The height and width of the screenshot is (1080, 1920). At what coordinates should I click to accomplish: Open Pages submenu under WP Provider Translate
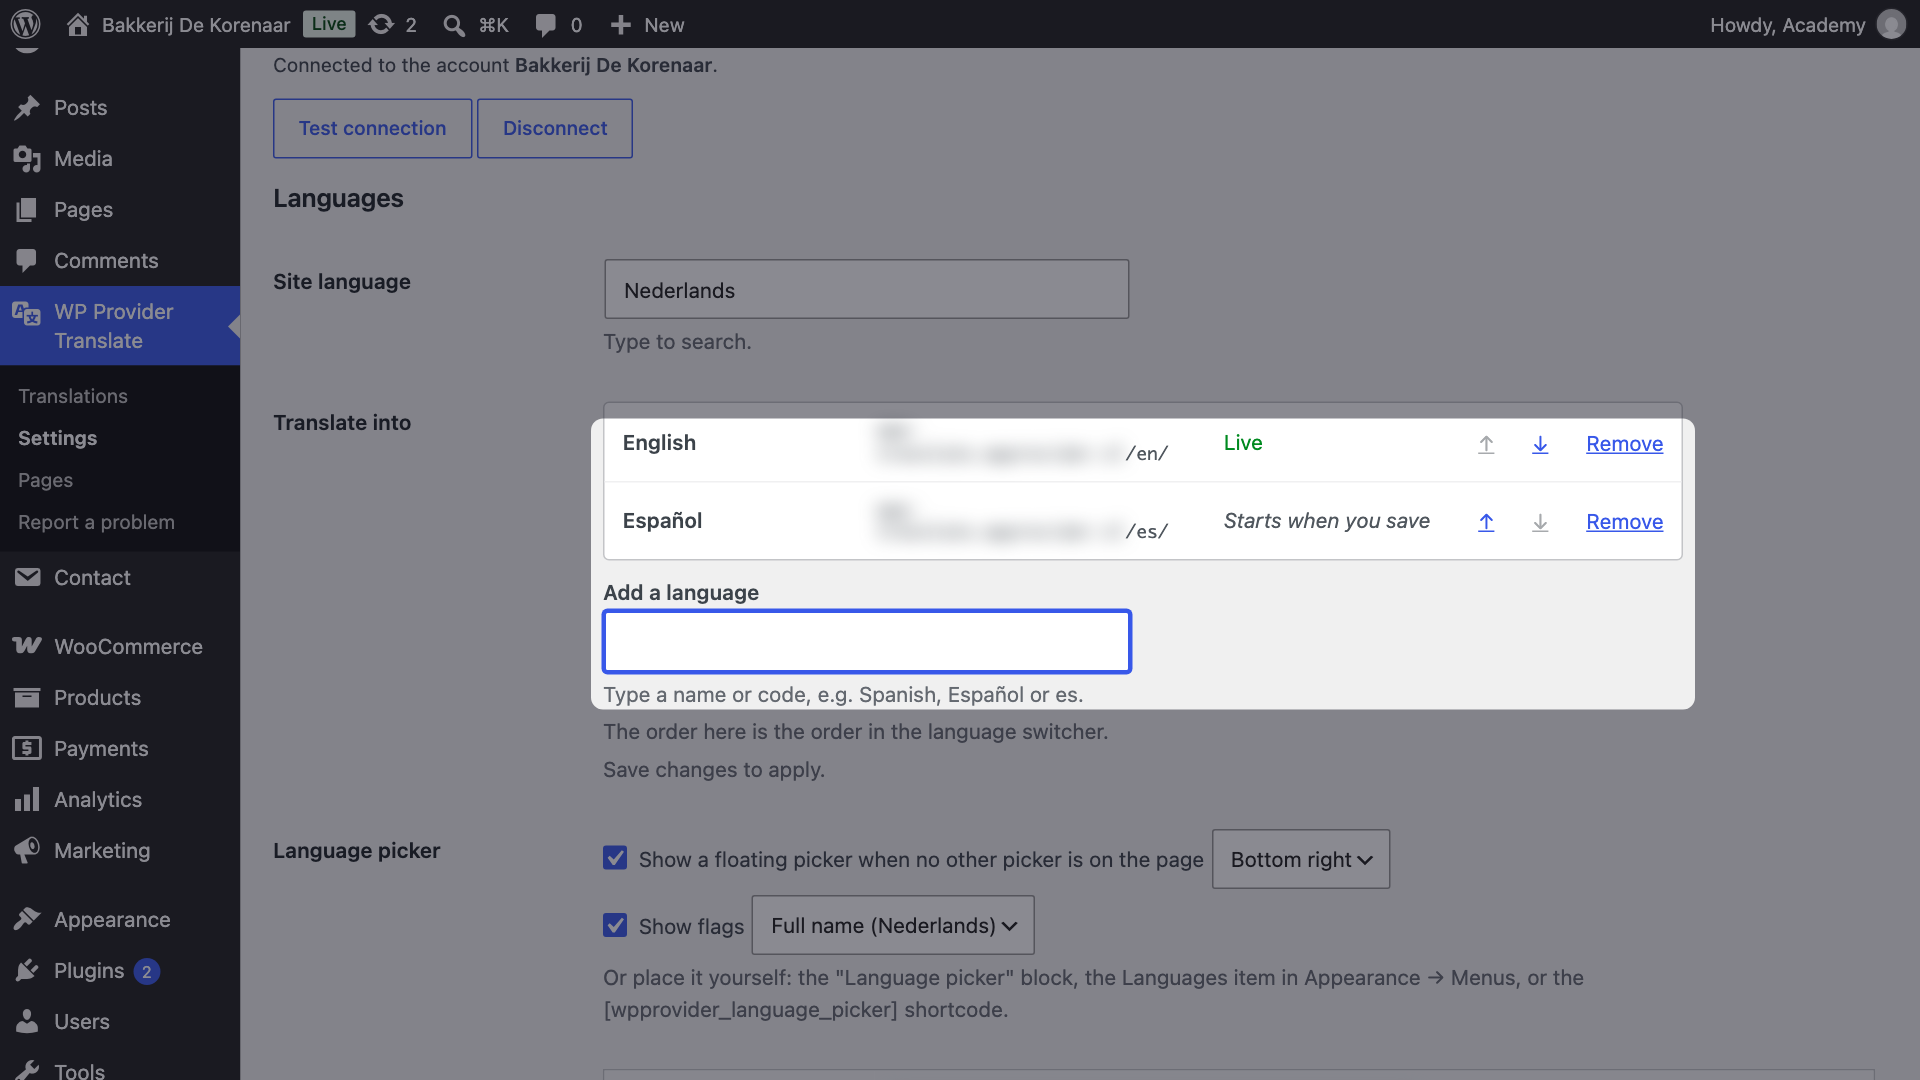tap(46, 480)
